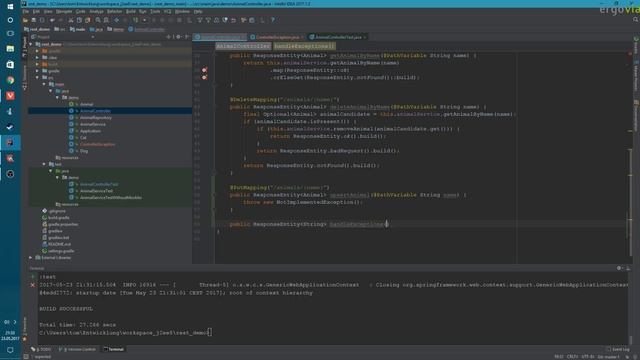The width and height of the screenshot is (640, 360).
Task: Click the Find magnifier toolbar icon
Action: pos(98,20)
